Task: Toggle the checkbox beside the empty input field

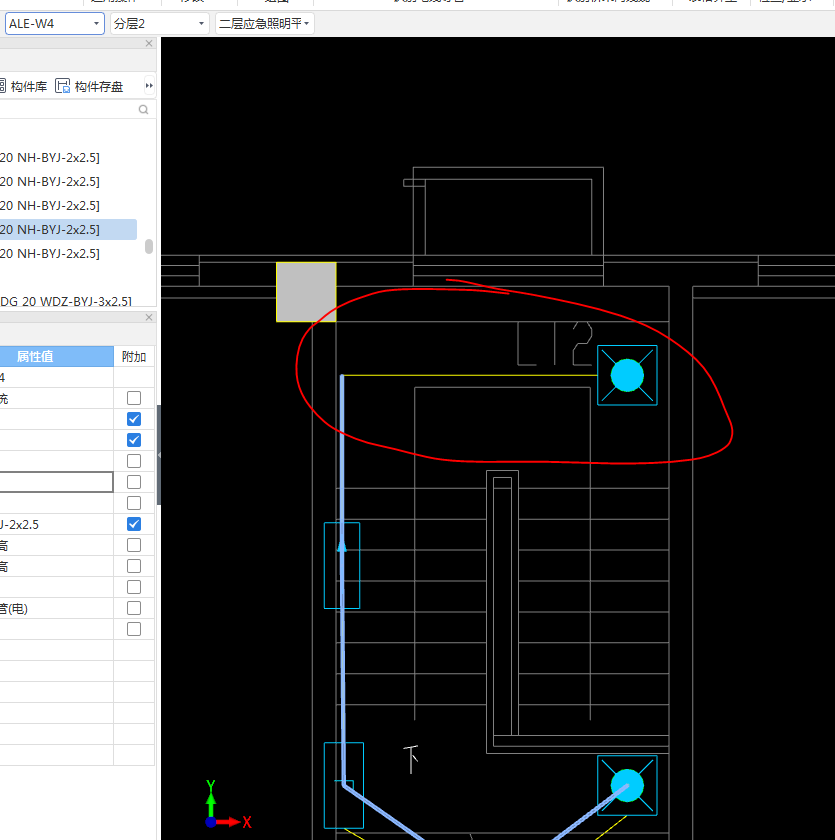Action: (x=134, y=482)
